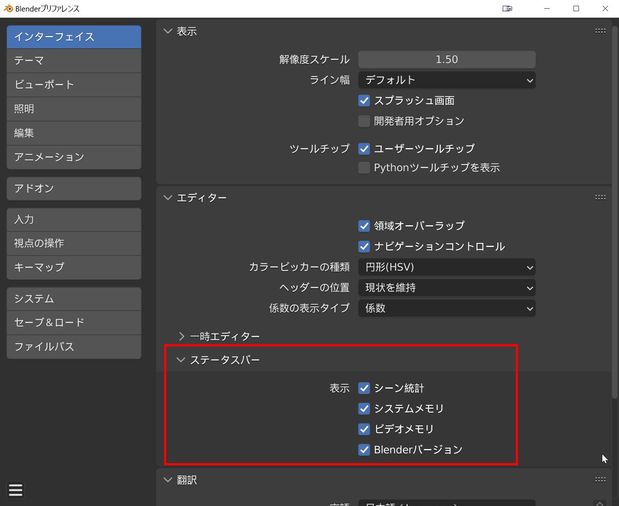This screenshot has width=619, height=506.
Task: Click grip dots icon of 翻訳 panel
Action: (x=600, y=480)
